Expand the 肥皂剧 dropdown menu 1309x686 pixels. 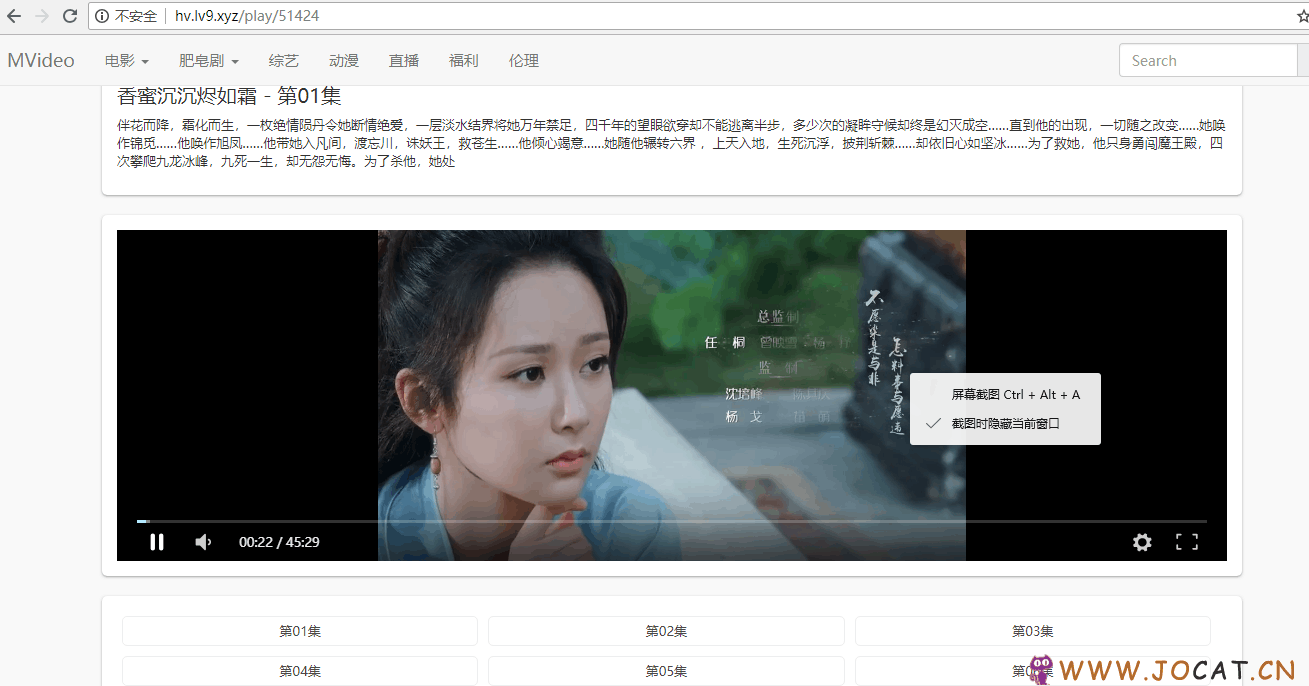click(x=208, y=61)
